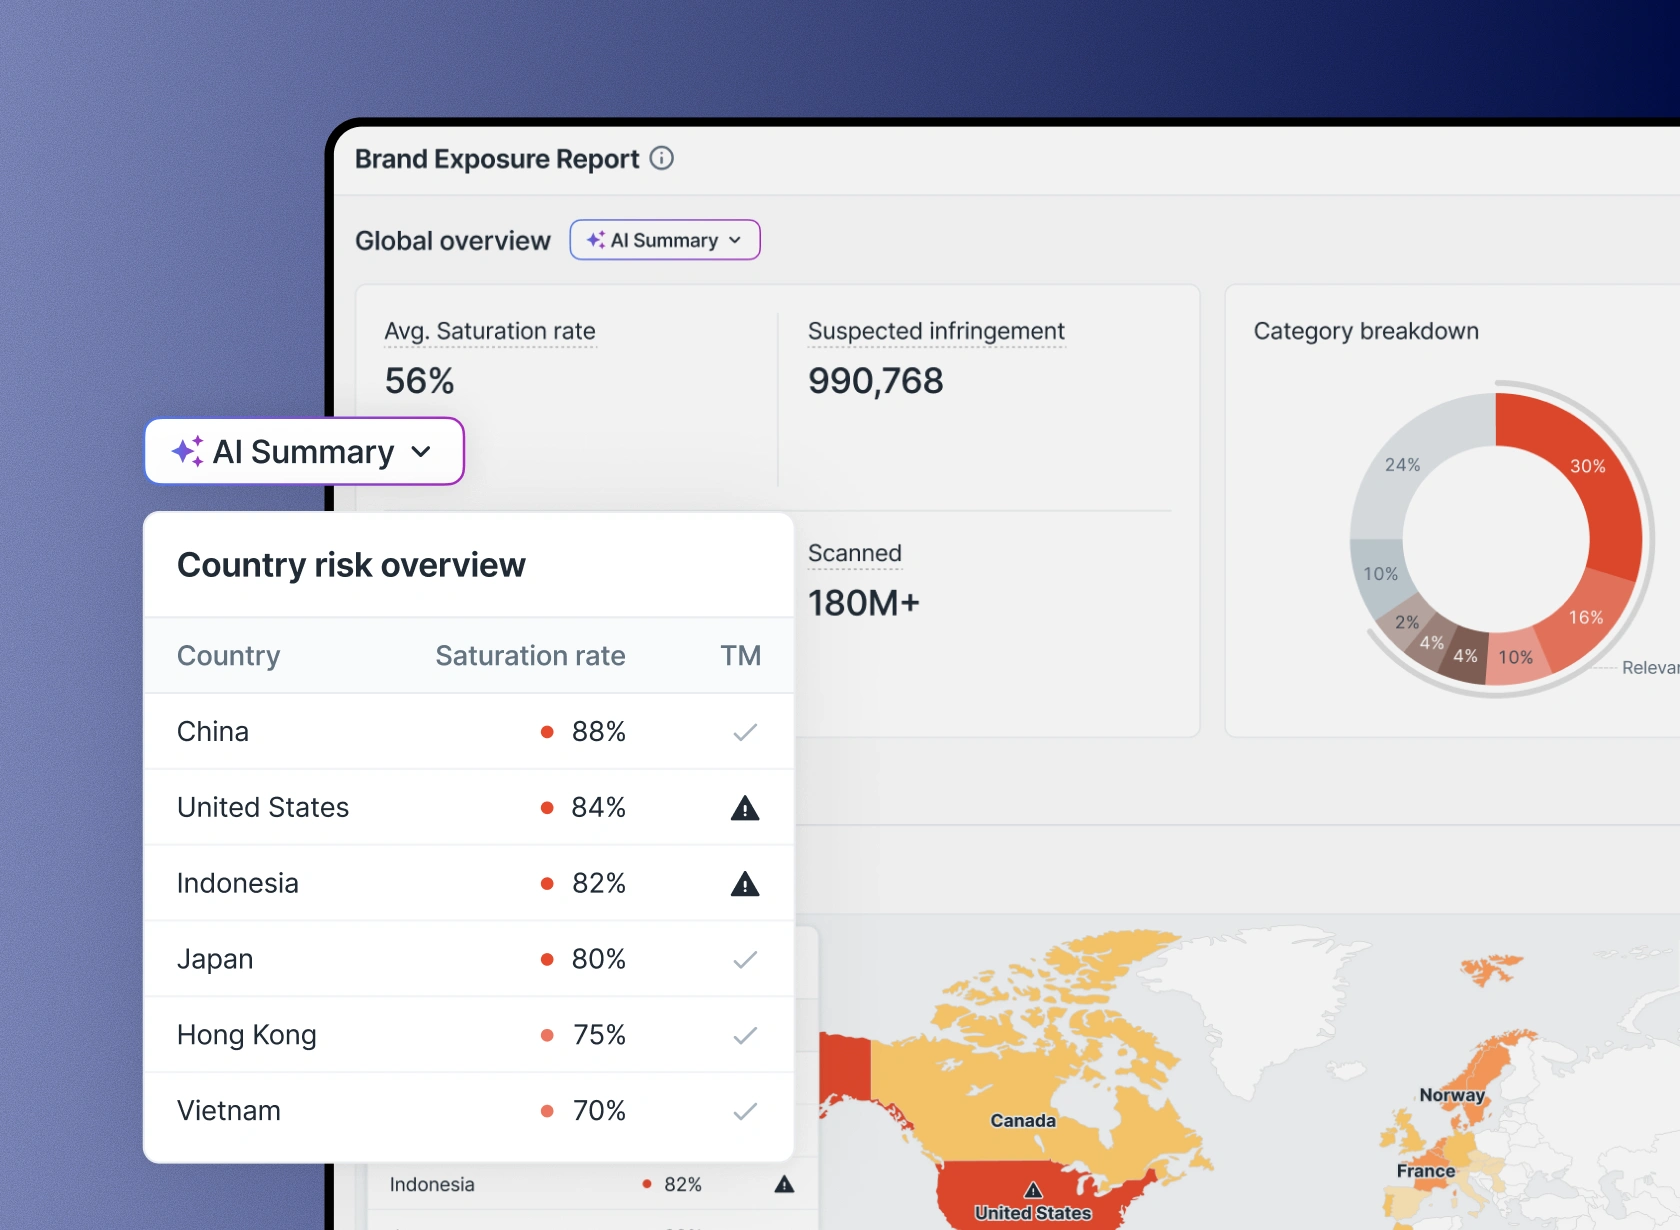Click the warning triangle beside United States 84%
This screenshot has height=1230, width=1680.
745,807
